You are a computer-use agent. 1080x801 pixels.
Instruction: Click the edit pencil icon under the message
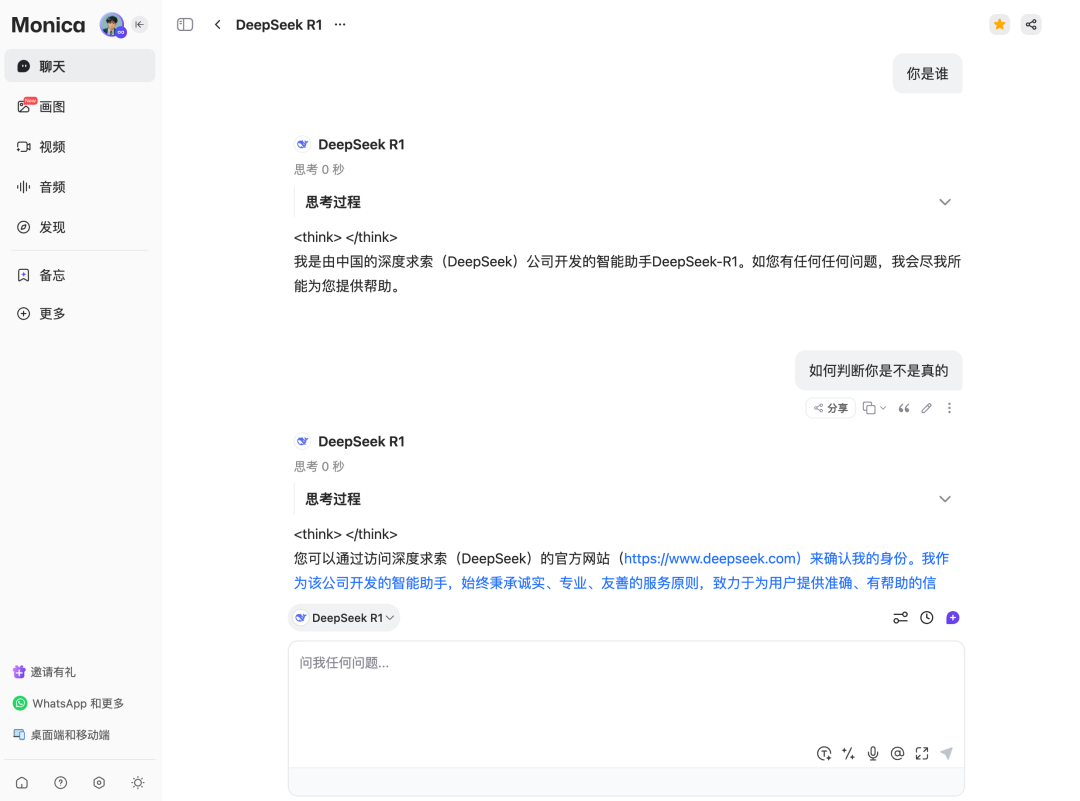coord(926,408)
